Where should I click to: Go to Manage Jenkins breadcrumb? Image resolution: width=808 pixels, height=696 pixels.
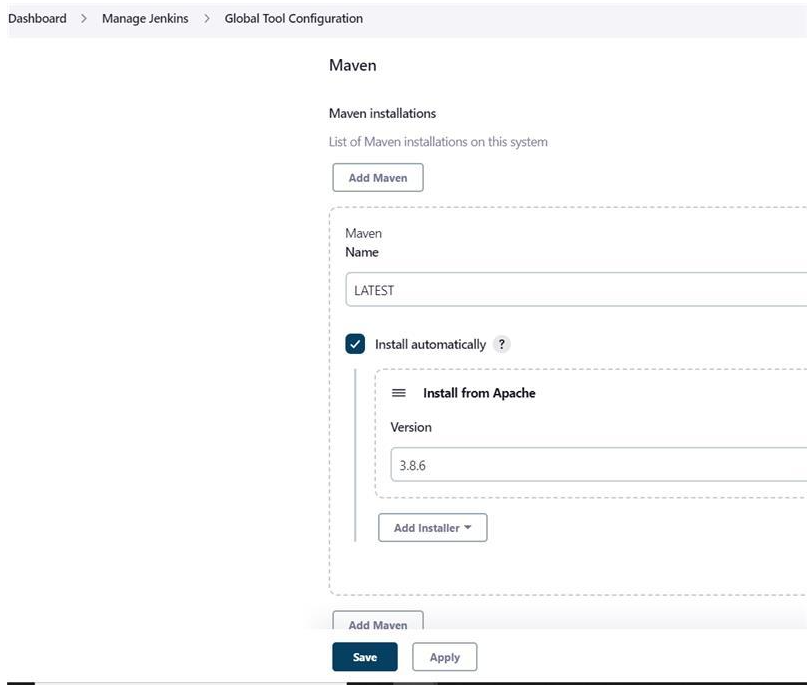(x=145, y=19)
